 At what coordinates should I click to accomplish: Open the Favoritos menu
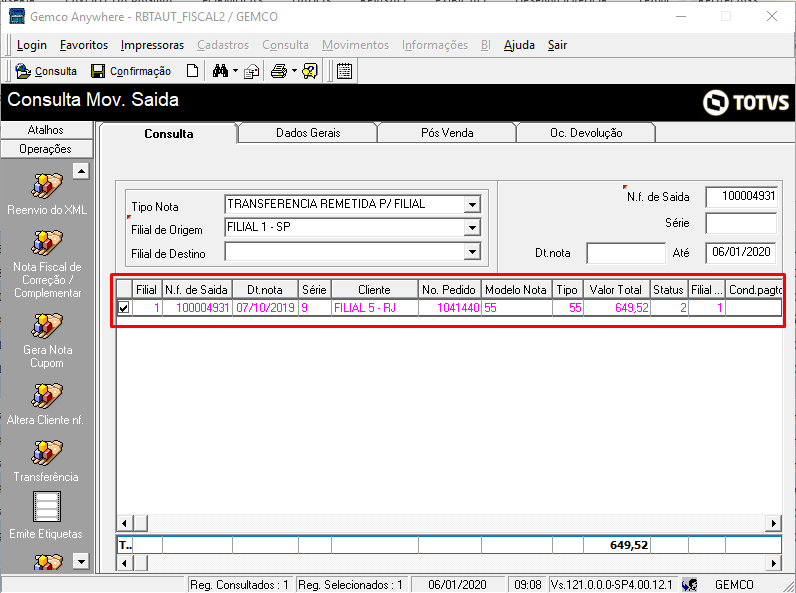click(x=84, y=45)
